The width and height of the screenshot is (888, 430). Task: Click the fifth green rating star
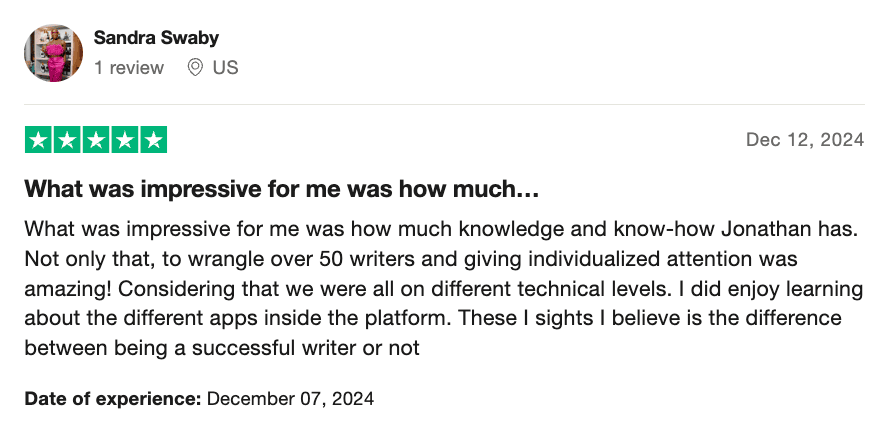point(153,140)
